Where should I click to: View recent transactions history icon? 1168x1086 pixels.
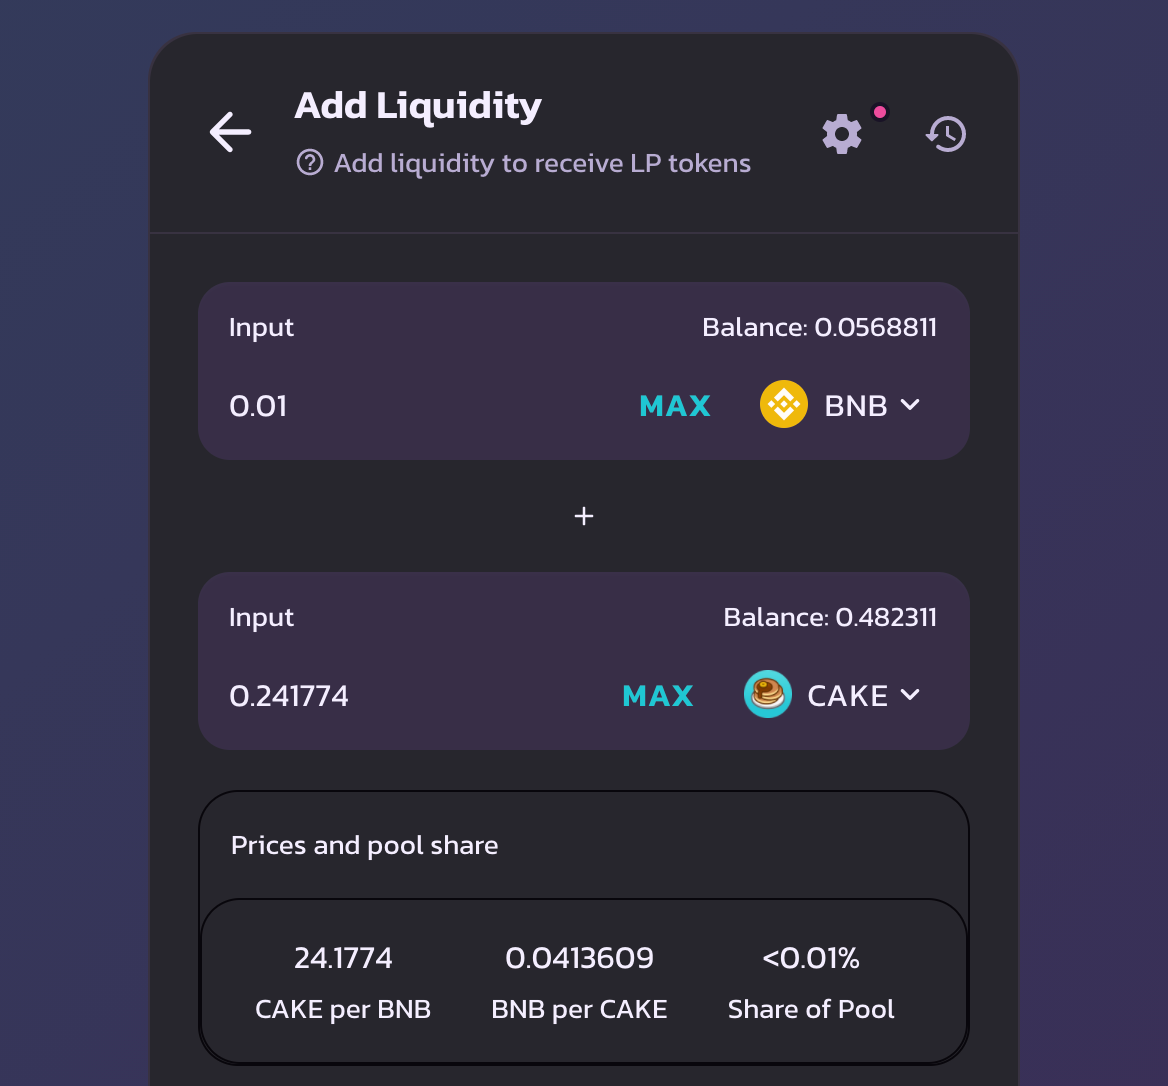[946, 134]
